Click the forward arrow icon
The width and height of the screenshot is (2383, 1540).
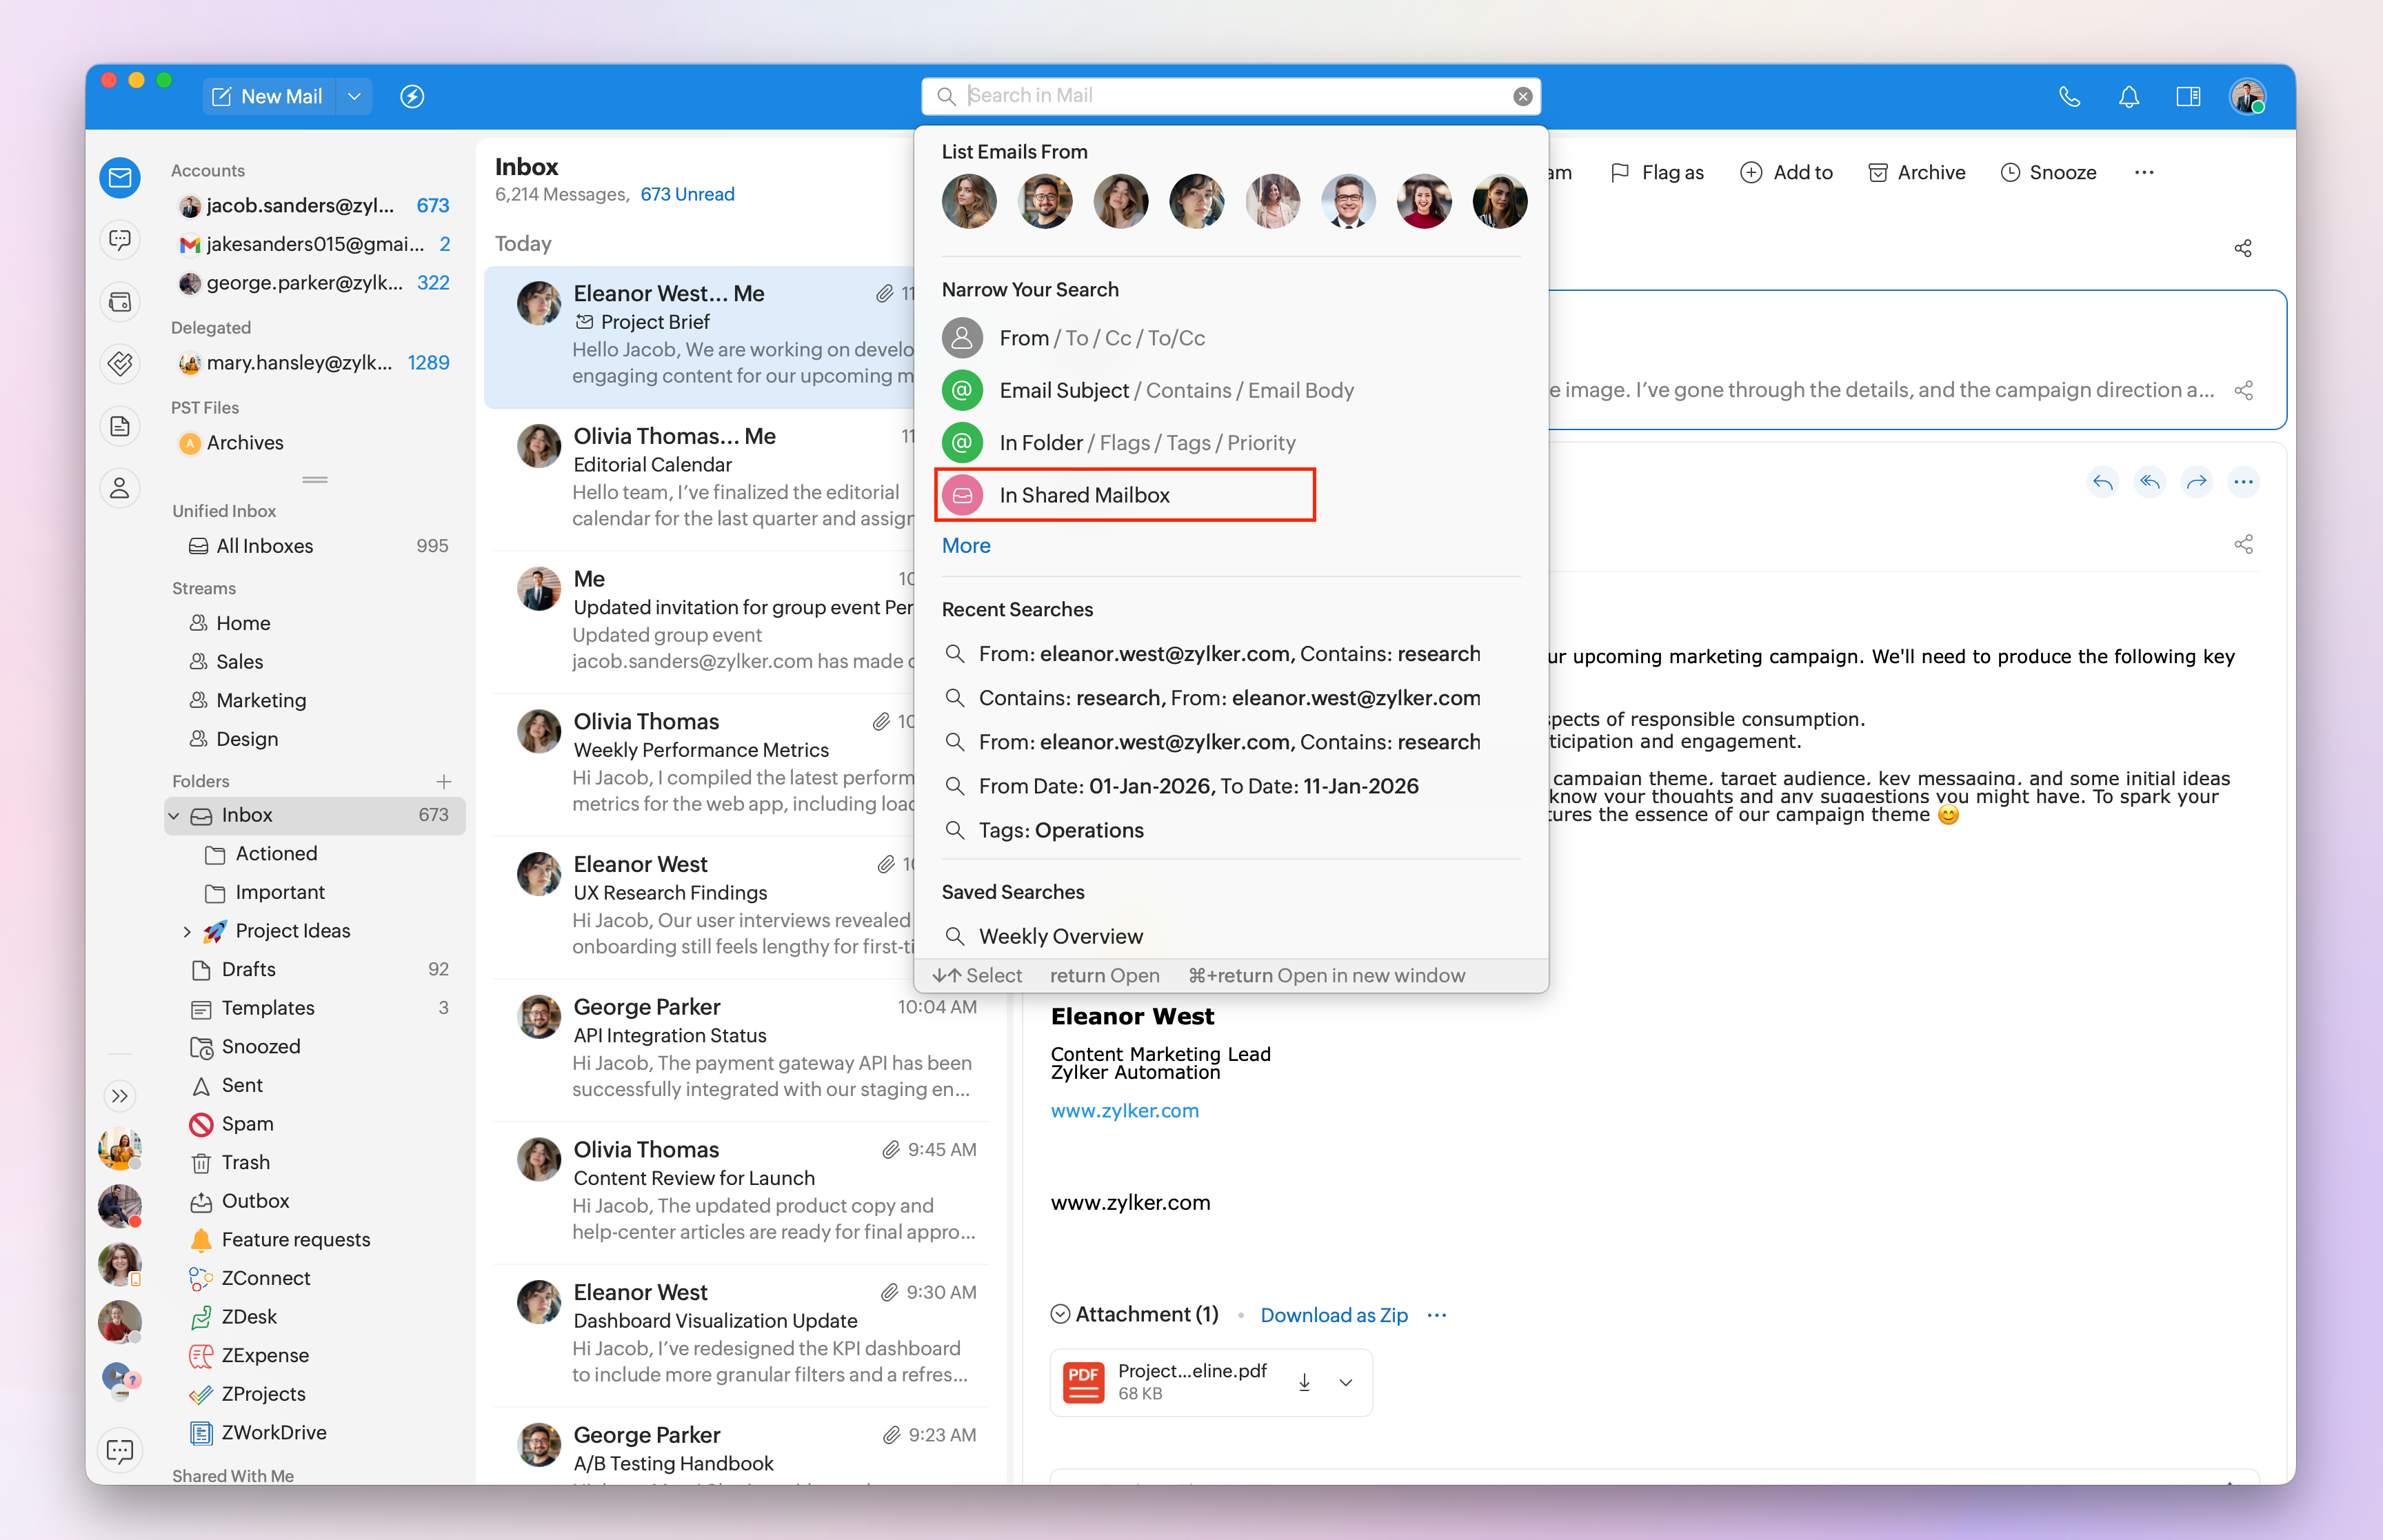[x=2196, y=483]
